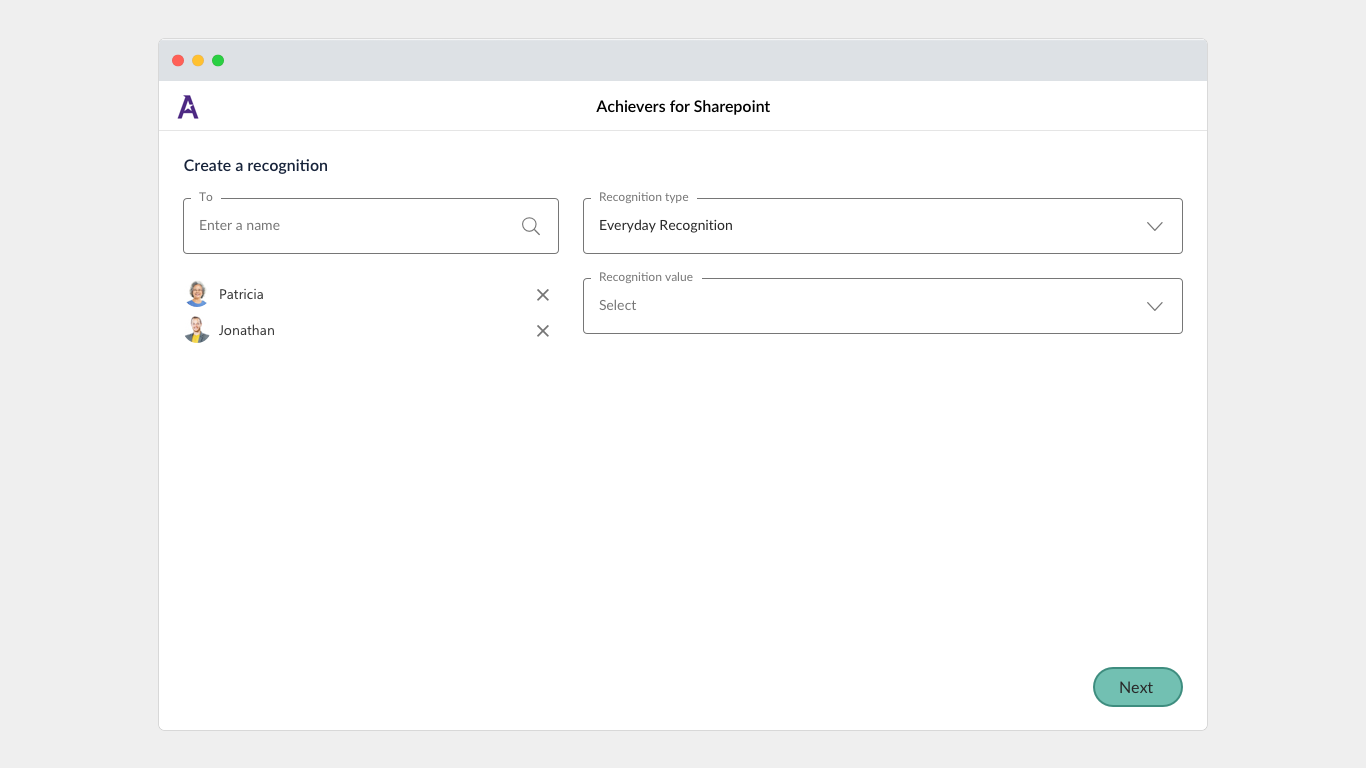Click the "Everyday Recognition" selected value

click(x=666, y=226)
